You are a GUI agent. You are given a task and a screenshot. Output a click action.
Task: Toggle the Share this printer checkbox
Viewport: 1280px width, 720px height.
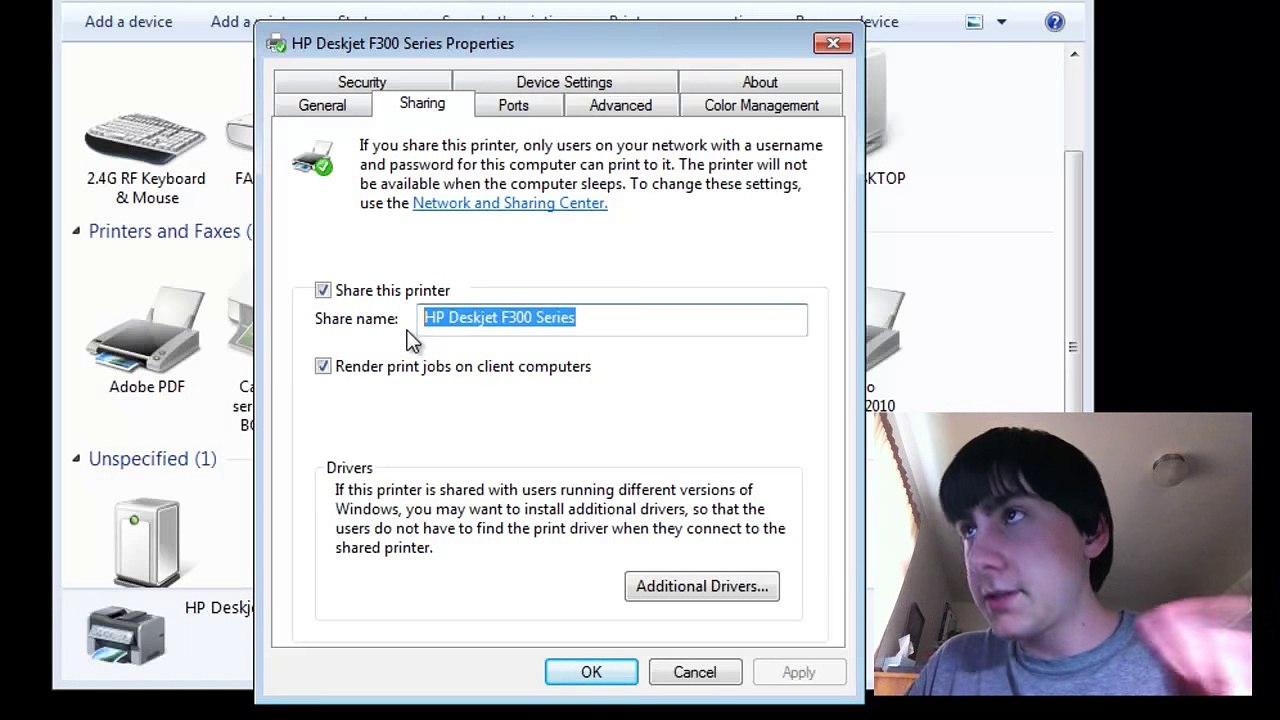323,290
